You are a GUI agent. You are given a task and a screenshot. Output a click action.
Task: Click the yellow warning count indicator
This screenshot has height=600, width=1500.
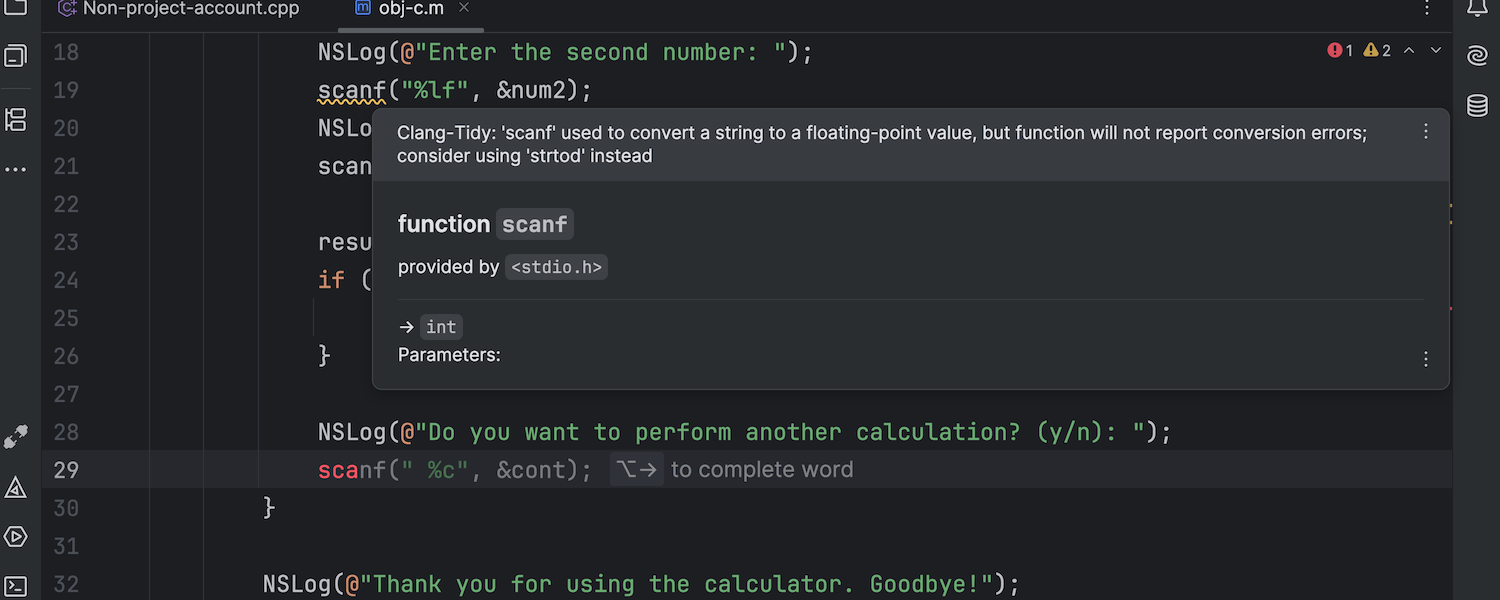[x=1377, y=50]
